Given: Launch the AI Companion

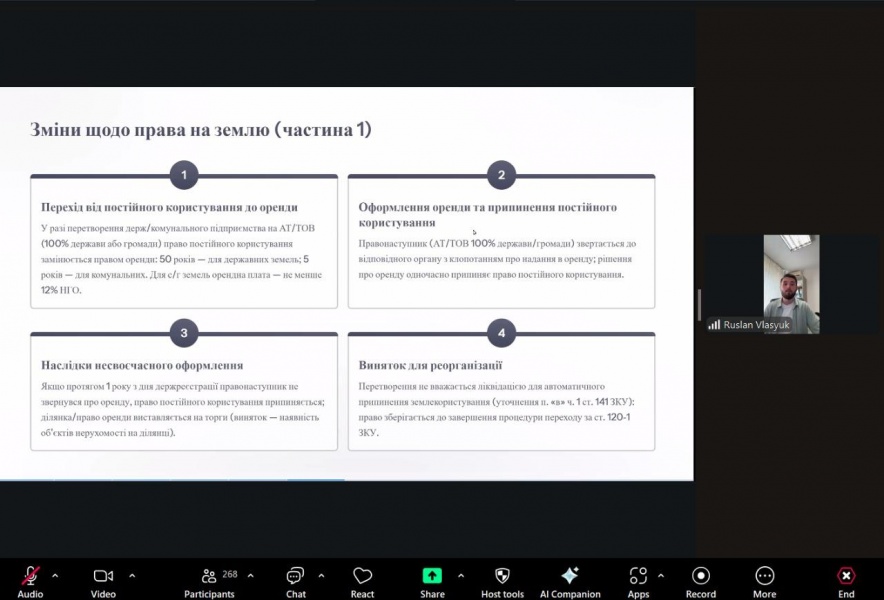Looking at the screenshot, I should point(569,576).
